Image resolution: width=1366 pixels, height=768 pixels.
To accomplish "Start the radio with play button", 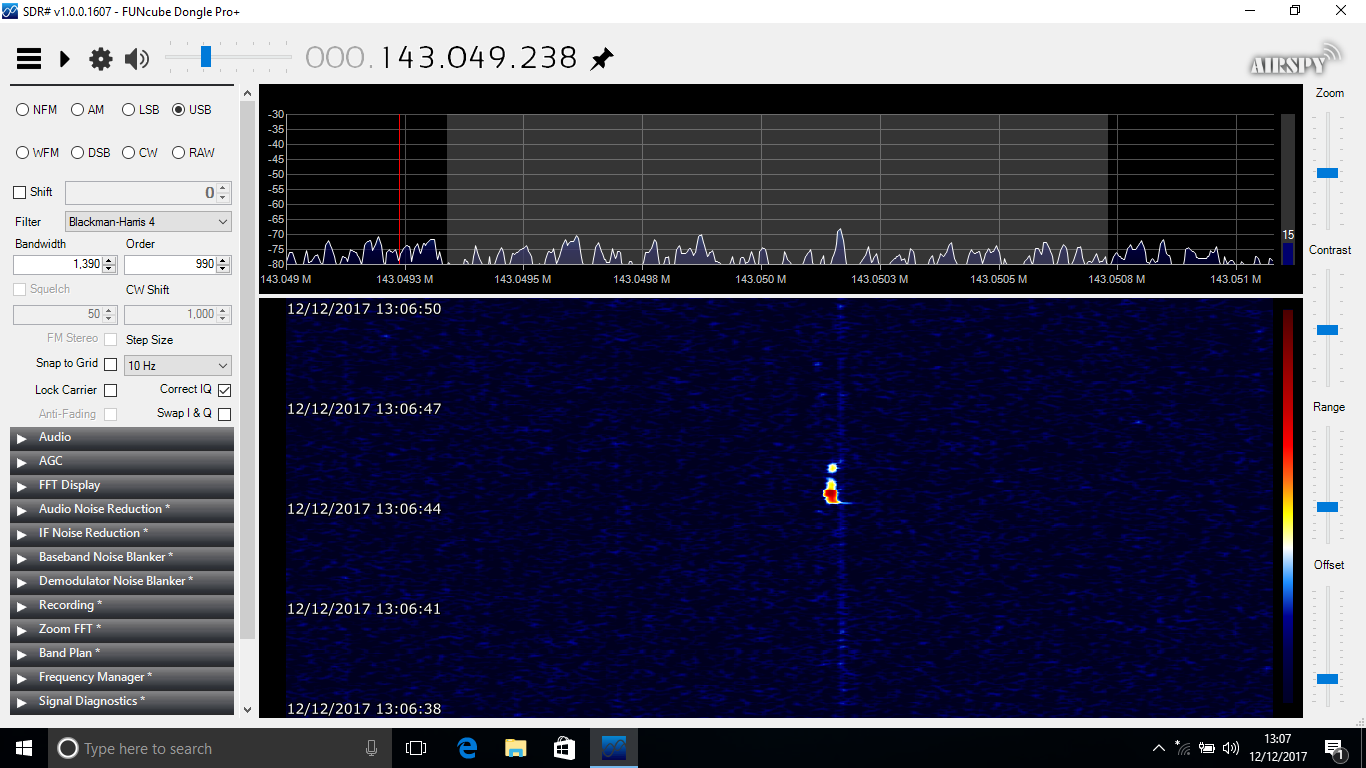I will point(65,59).
